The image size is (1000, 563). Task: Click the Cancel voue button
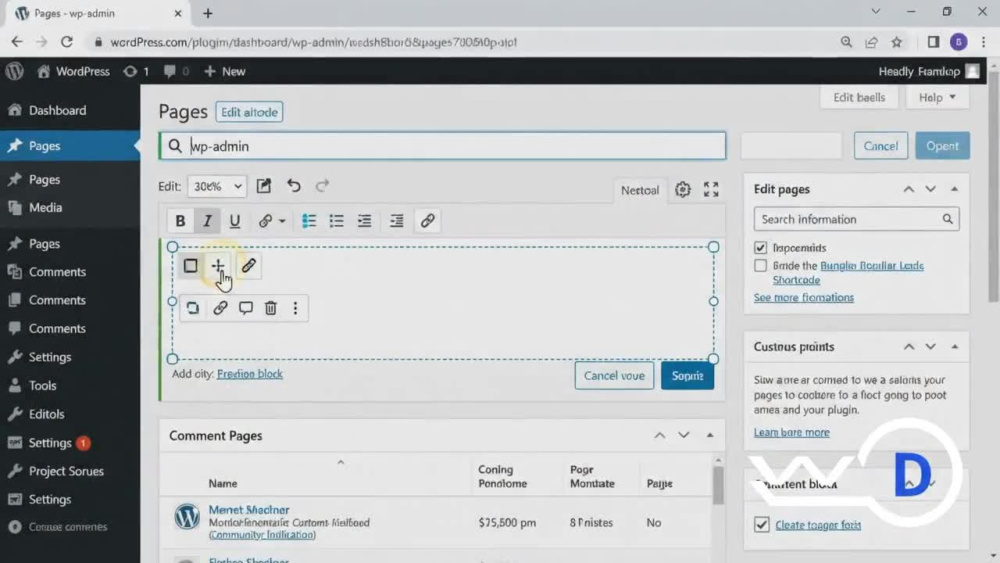point(614,376)
